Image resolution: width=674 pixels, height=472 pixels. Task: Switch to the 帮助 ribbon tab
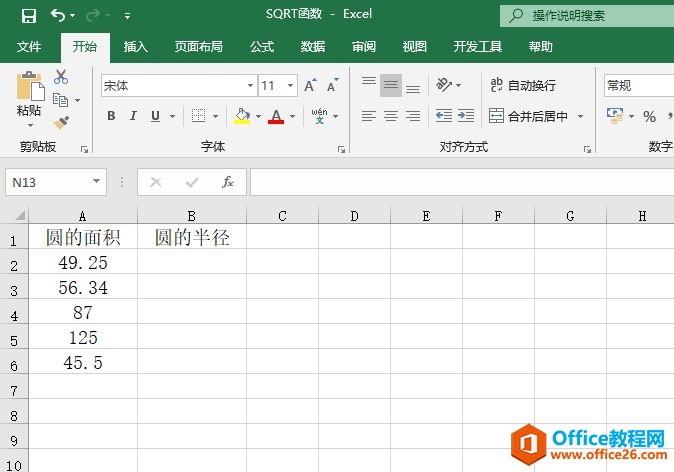(x=541, y=46)
